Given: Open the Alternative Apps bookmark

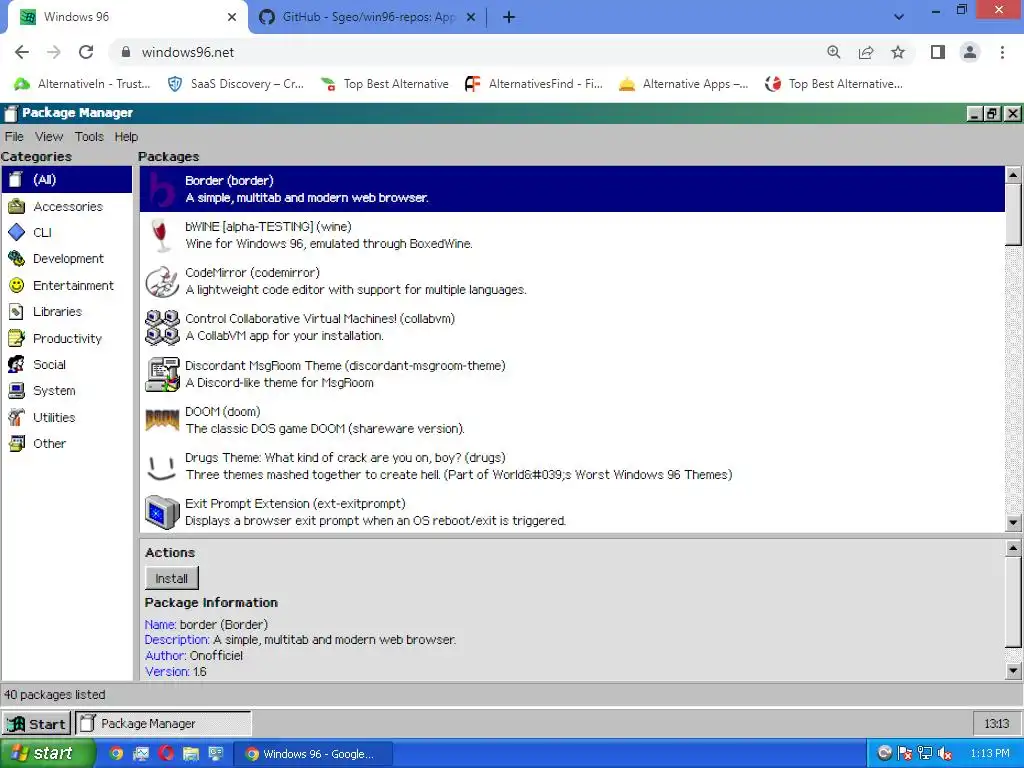Looking at the screenshot, I should (684, 84).
